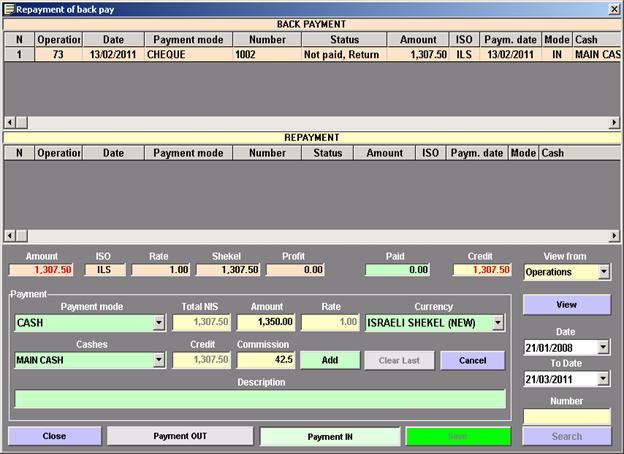Screen dimensions: 624x454
Task: Click the Payment OUT button
Action: click(179, 436)
